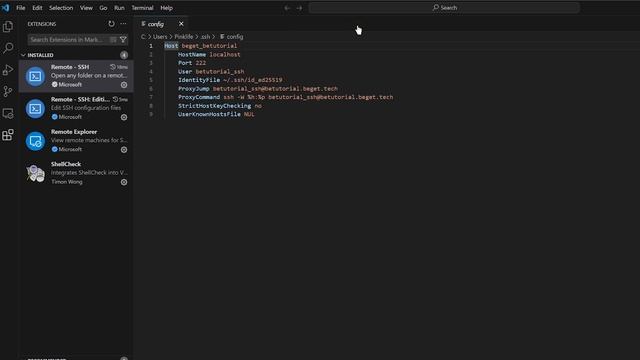This screenshot has height=360, width=640.
Task: Click the title bar Search box
Action: tap(444, 8)
